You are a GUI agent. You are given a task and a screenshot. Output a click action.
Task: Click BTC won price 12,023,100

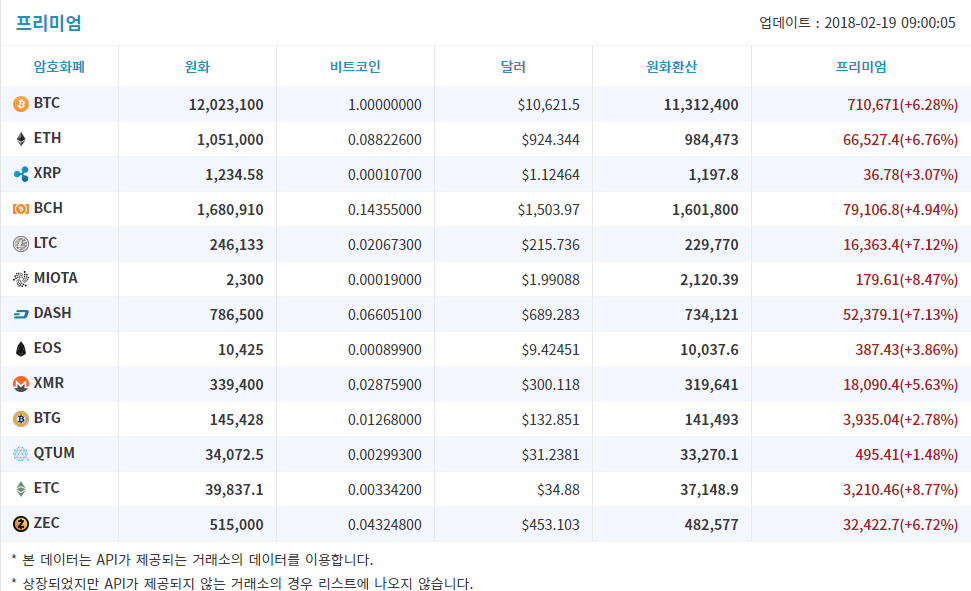click(226, 105)
